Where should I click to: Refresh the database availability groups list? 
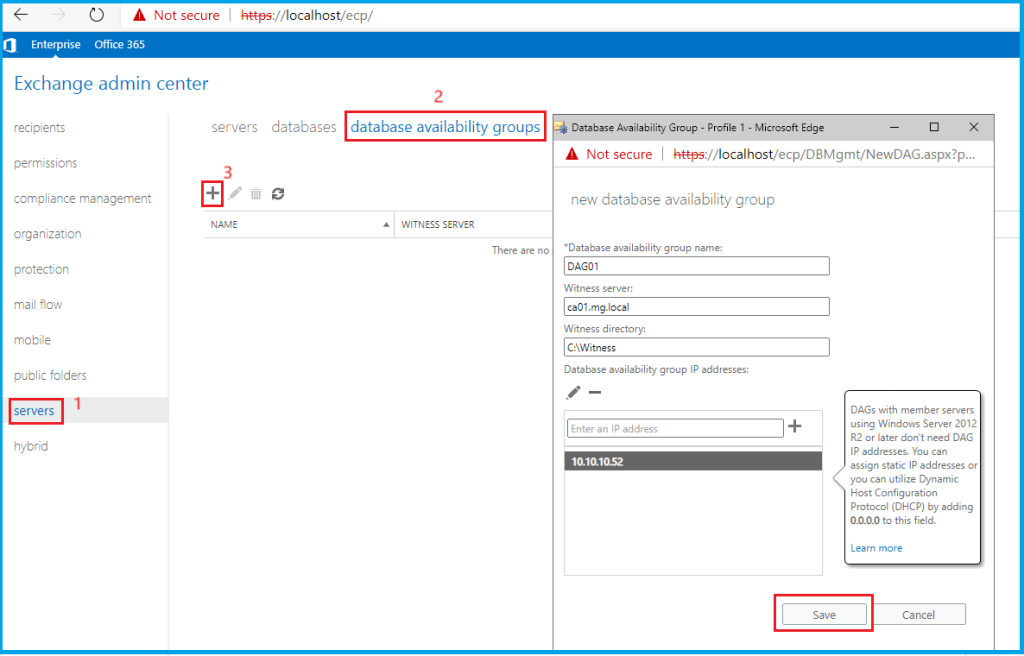click(x=278, y=193)
